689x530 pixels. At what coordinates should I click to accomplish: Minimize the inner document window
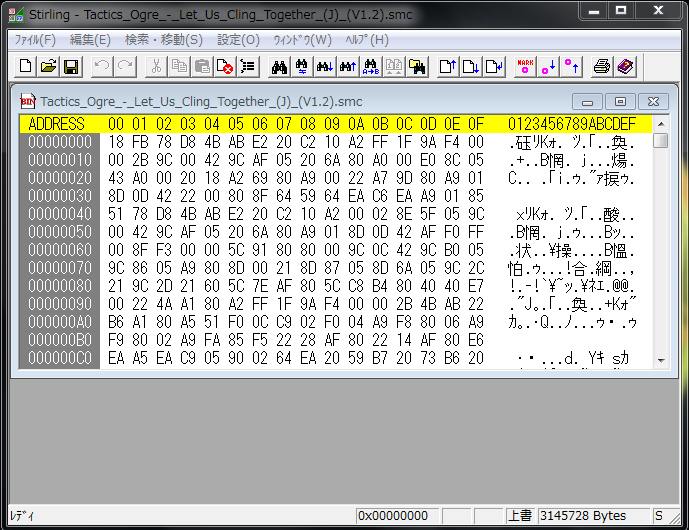pos(587,102)
